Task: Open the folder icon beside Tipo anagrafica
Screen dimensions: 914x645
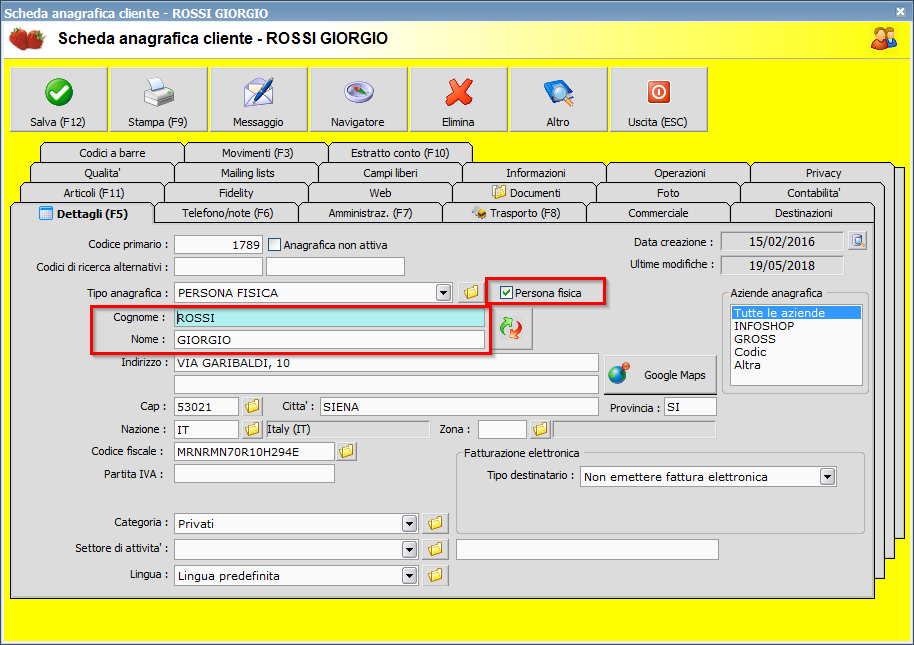Action: pos(471,292)
